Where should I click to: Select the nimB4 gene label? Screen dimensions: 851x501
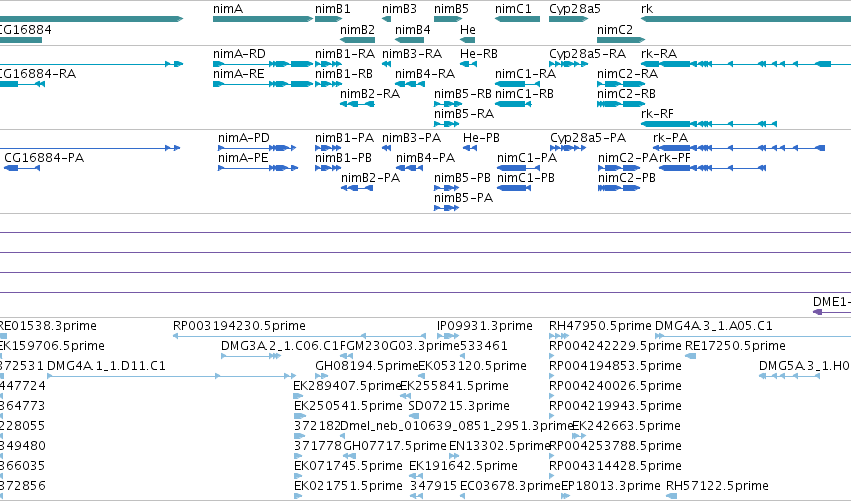pyautogui.click(x=412, y=29)
